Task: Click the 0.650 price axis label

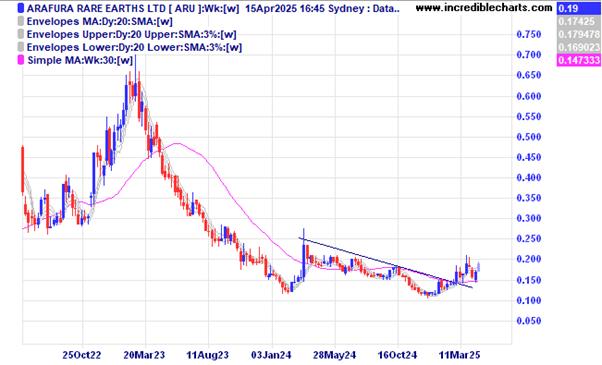Action: pos(529,75)
